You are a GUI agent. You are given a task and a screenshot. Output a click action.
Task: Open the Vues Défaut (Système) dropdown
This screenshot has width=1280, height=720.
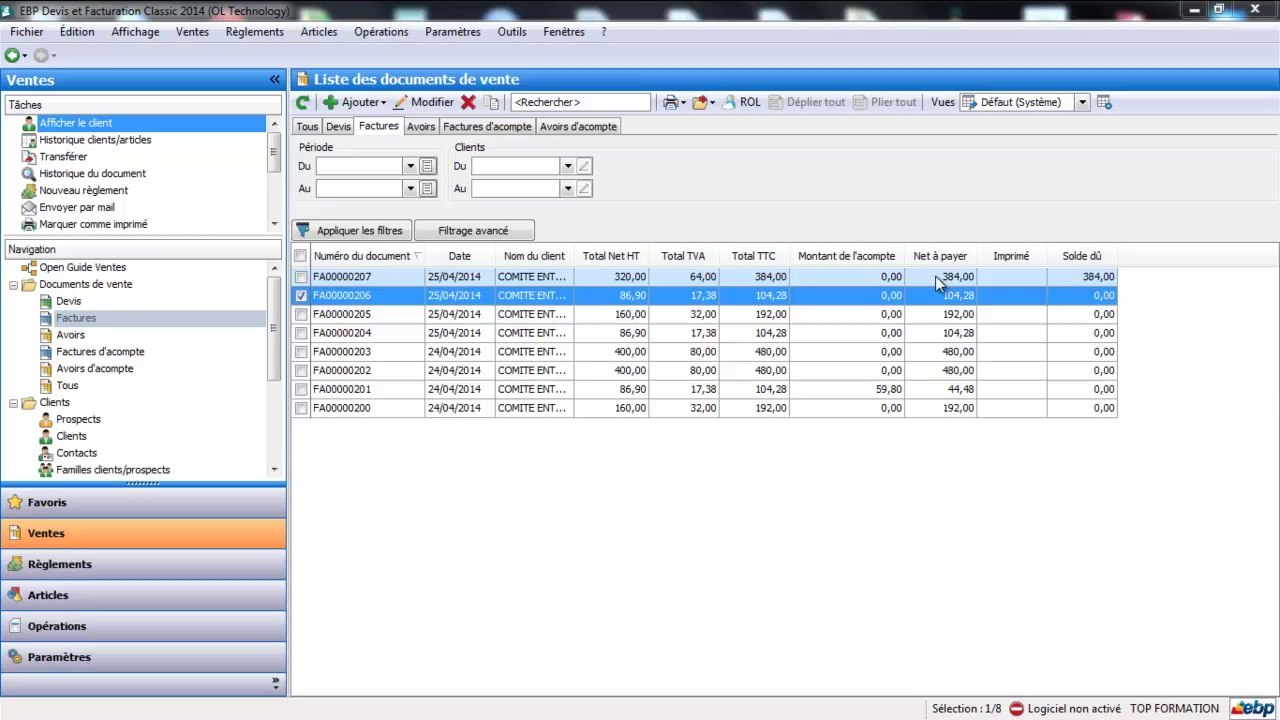click(1082, 102)
